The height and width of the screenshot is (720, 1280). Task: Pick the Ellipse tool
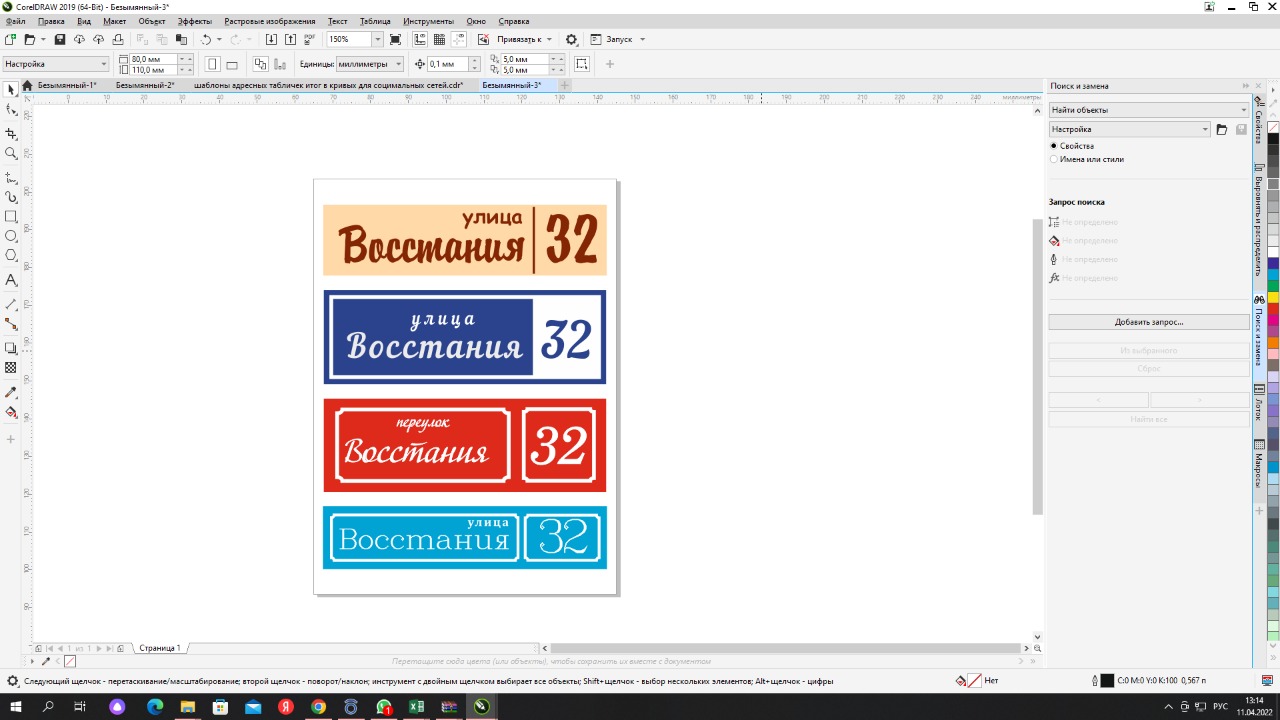tap(11, 237)
